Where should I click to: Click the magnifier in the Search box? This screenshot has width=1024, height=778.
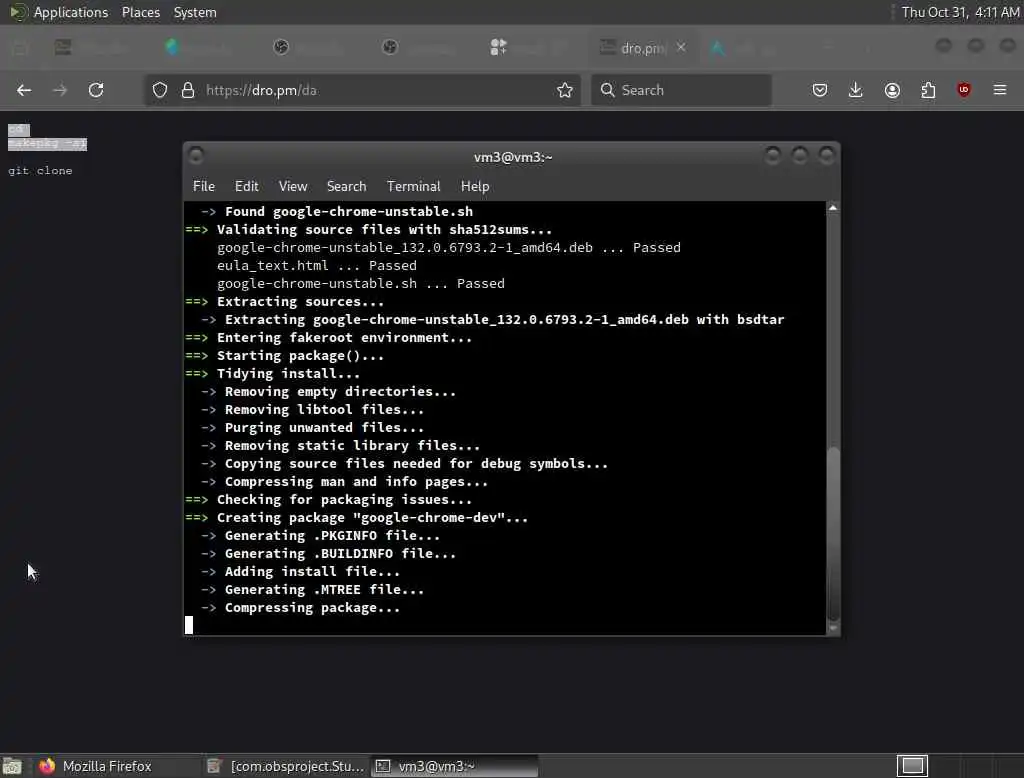click(607, 90)
